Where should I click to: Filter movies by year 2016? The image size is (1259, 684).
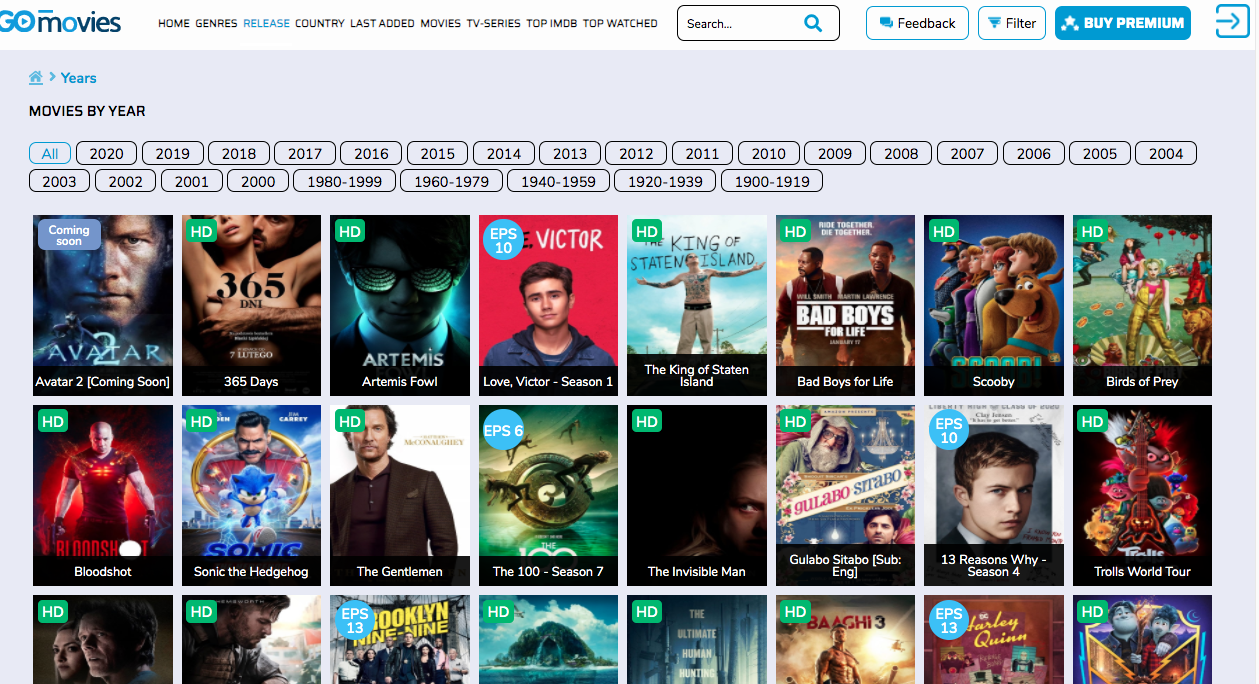coord(371,153)
